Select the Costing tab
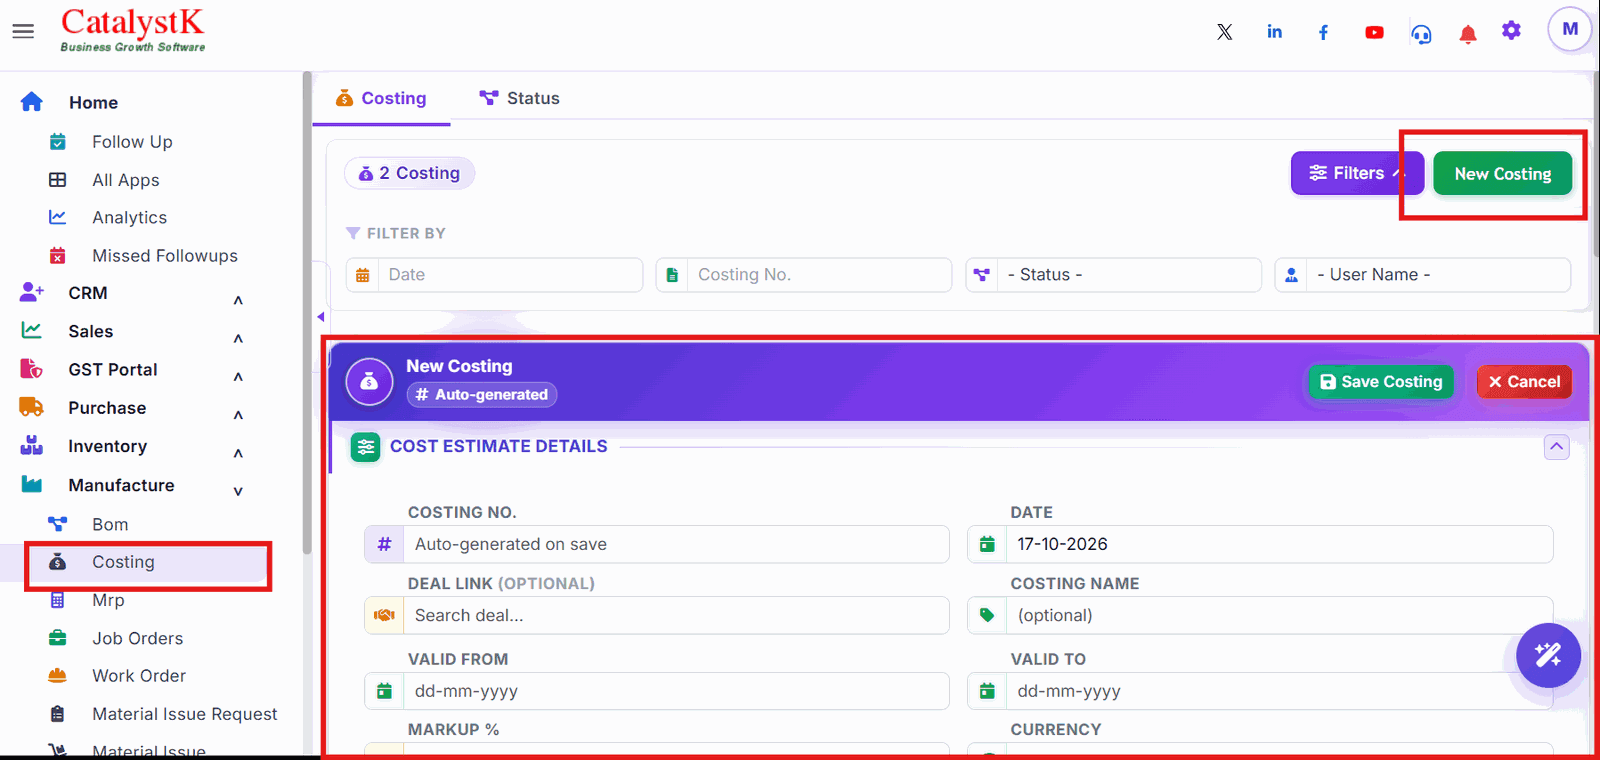The width and height of the screenshot is (1600, 760). point(381,98)
